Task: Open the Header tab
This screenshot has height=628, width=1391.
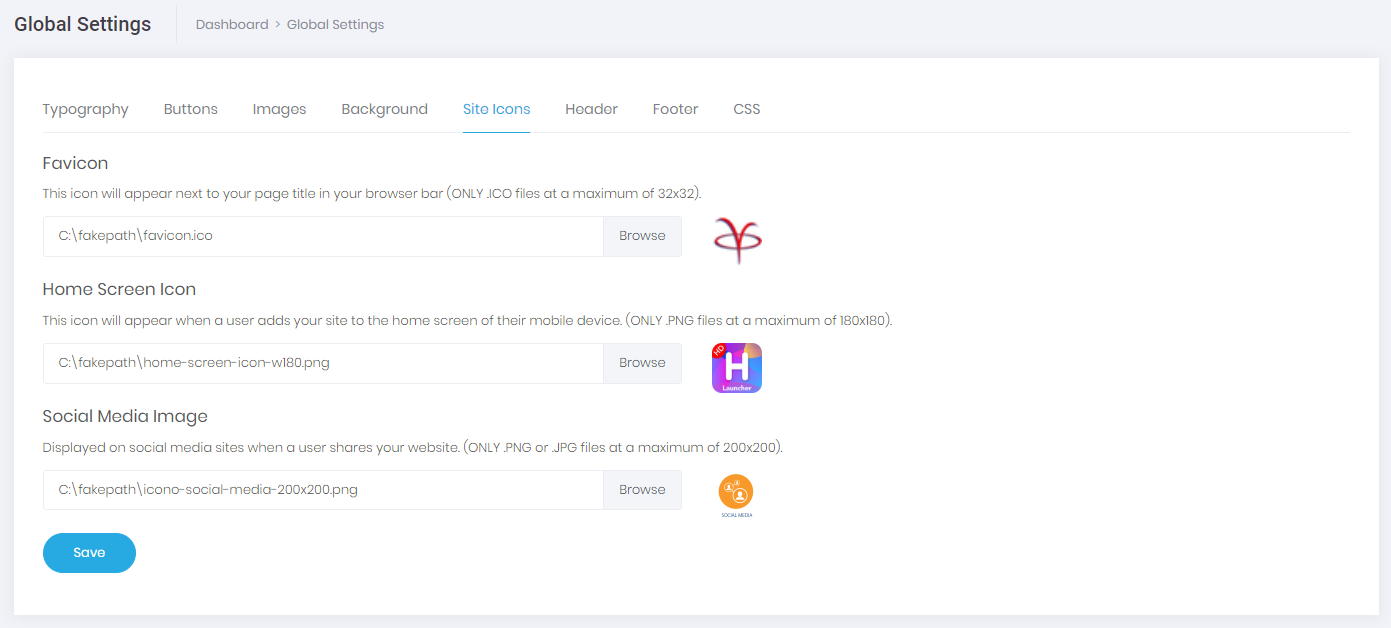Action: pos(591,109)
